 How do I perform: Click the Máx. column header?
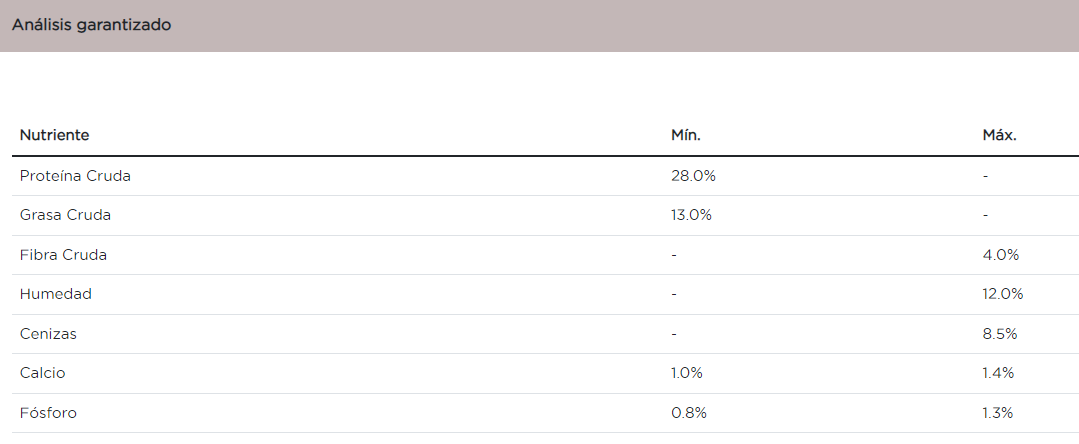(999, 135)
